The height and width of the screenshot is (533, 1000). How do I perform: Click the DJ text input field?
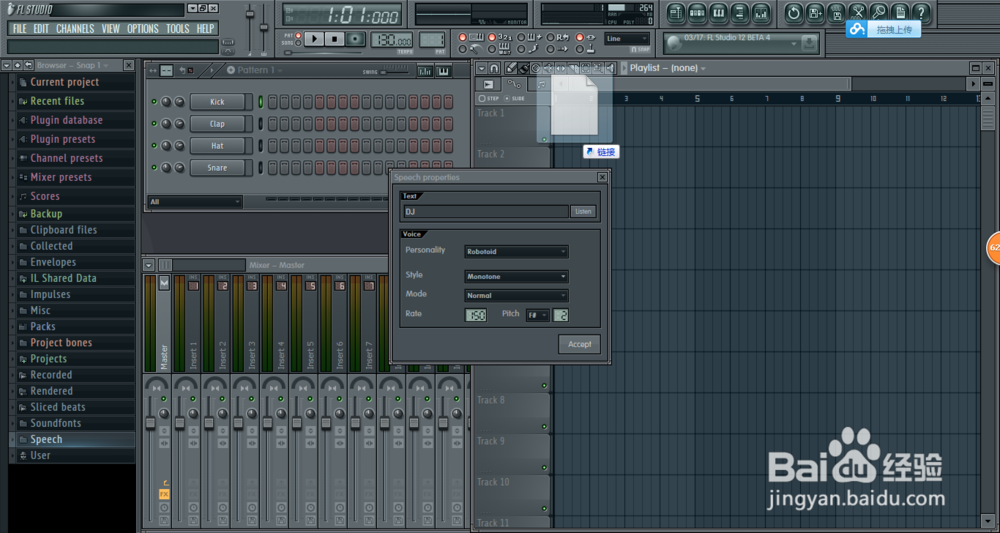(x=486, y=212)
